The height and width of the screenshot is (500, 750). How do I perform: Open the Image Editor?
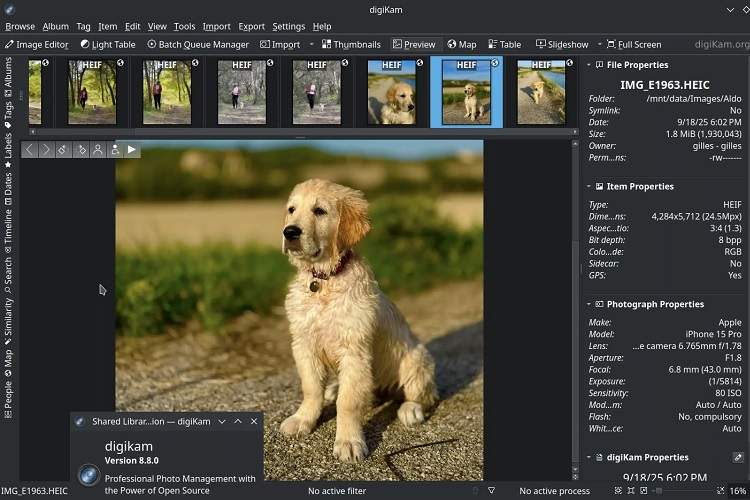[37, 44]
